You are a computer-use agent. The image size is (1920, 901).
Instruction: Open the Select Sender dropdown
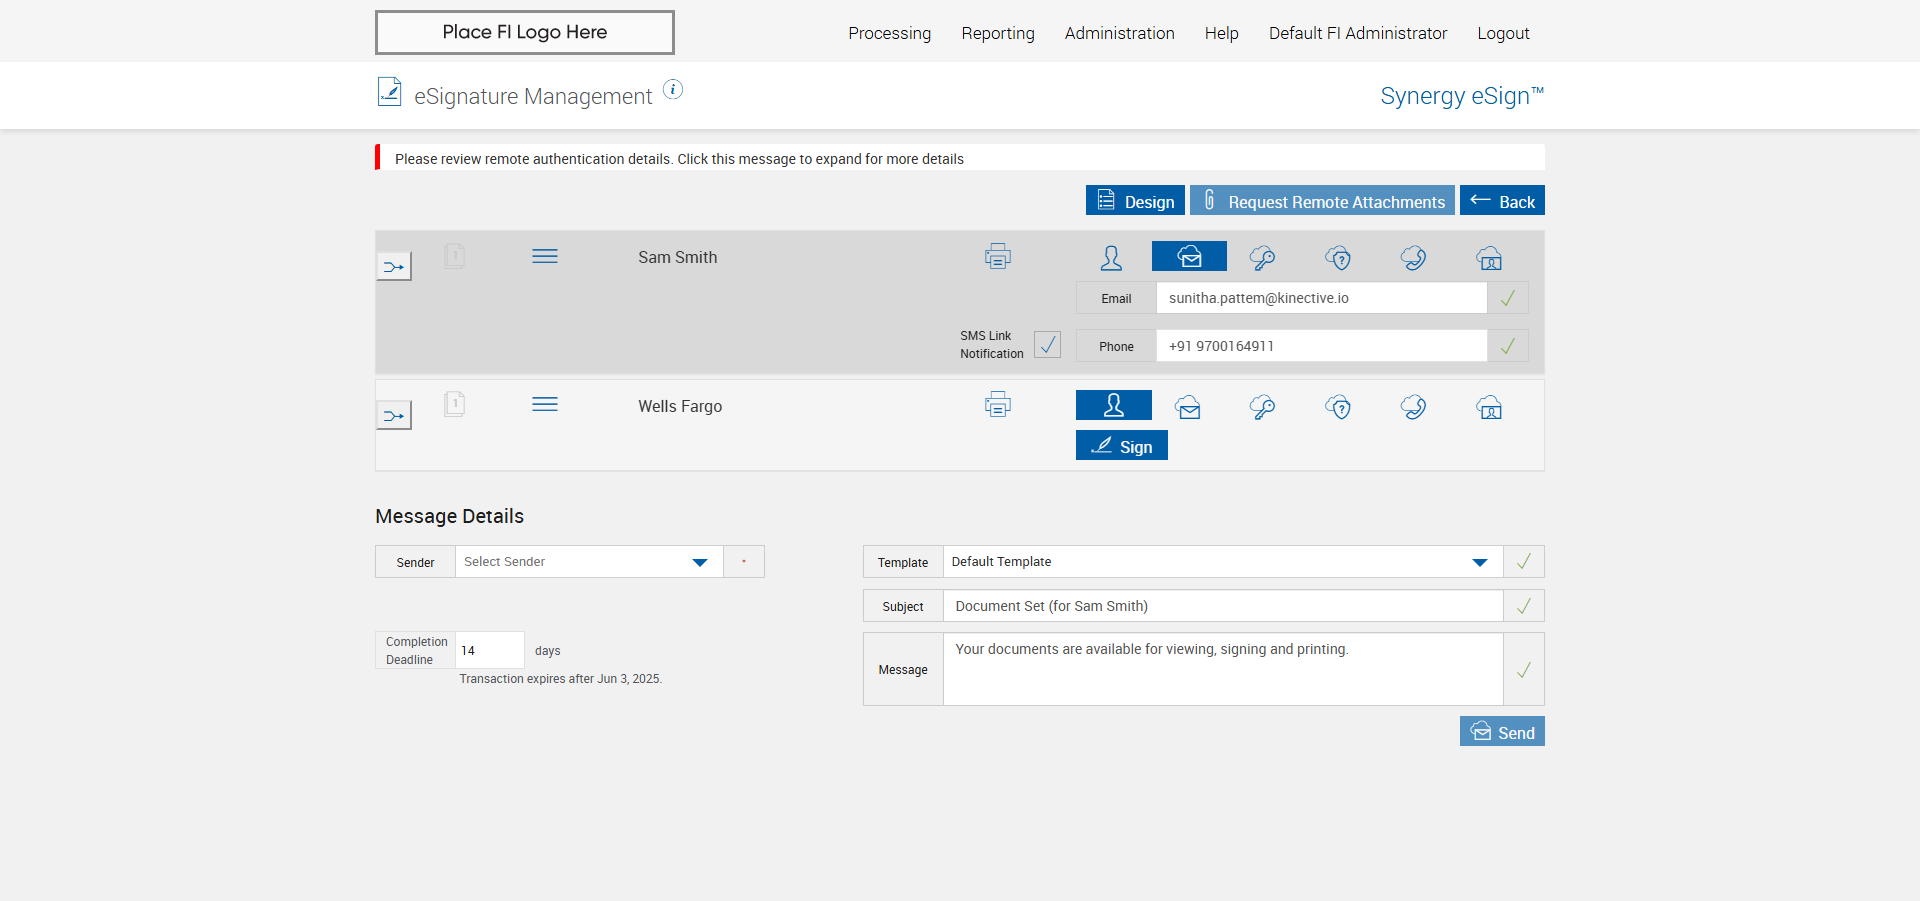589,562
